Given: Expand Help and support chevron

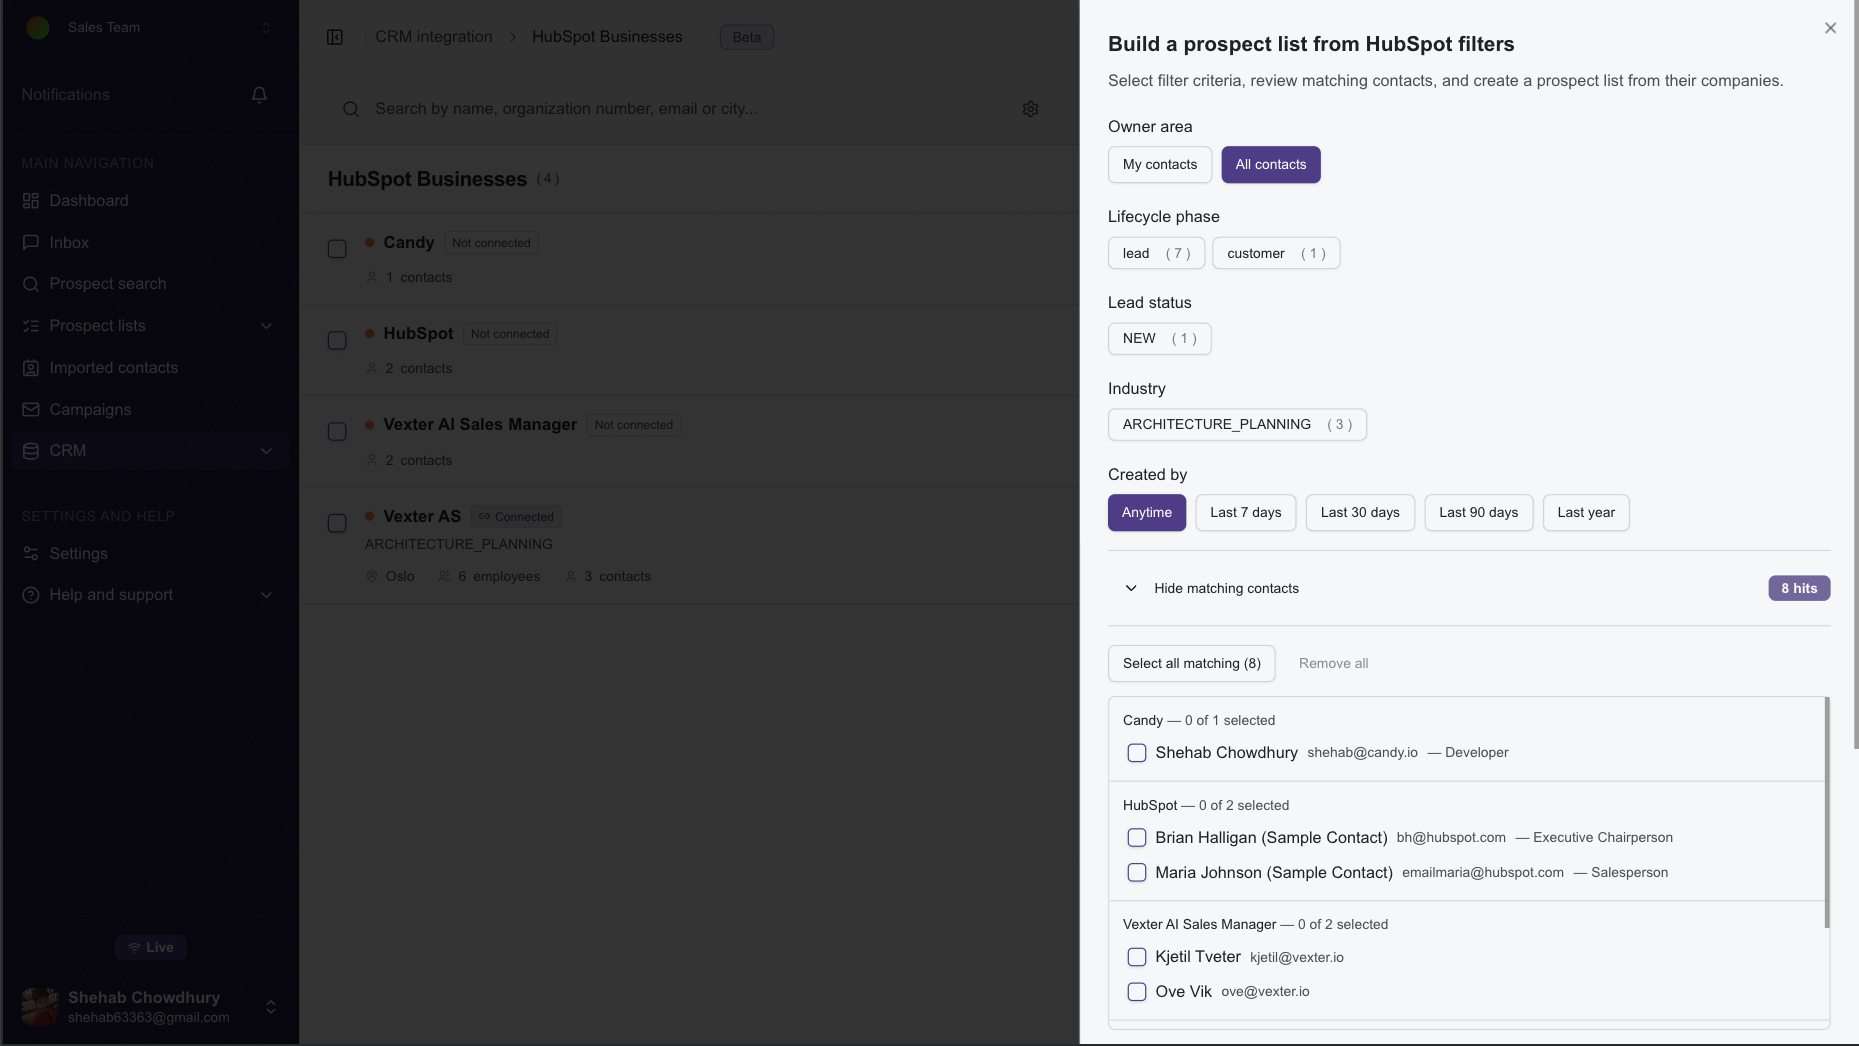Looking at the screenshot, I should [x=266, y=595].
